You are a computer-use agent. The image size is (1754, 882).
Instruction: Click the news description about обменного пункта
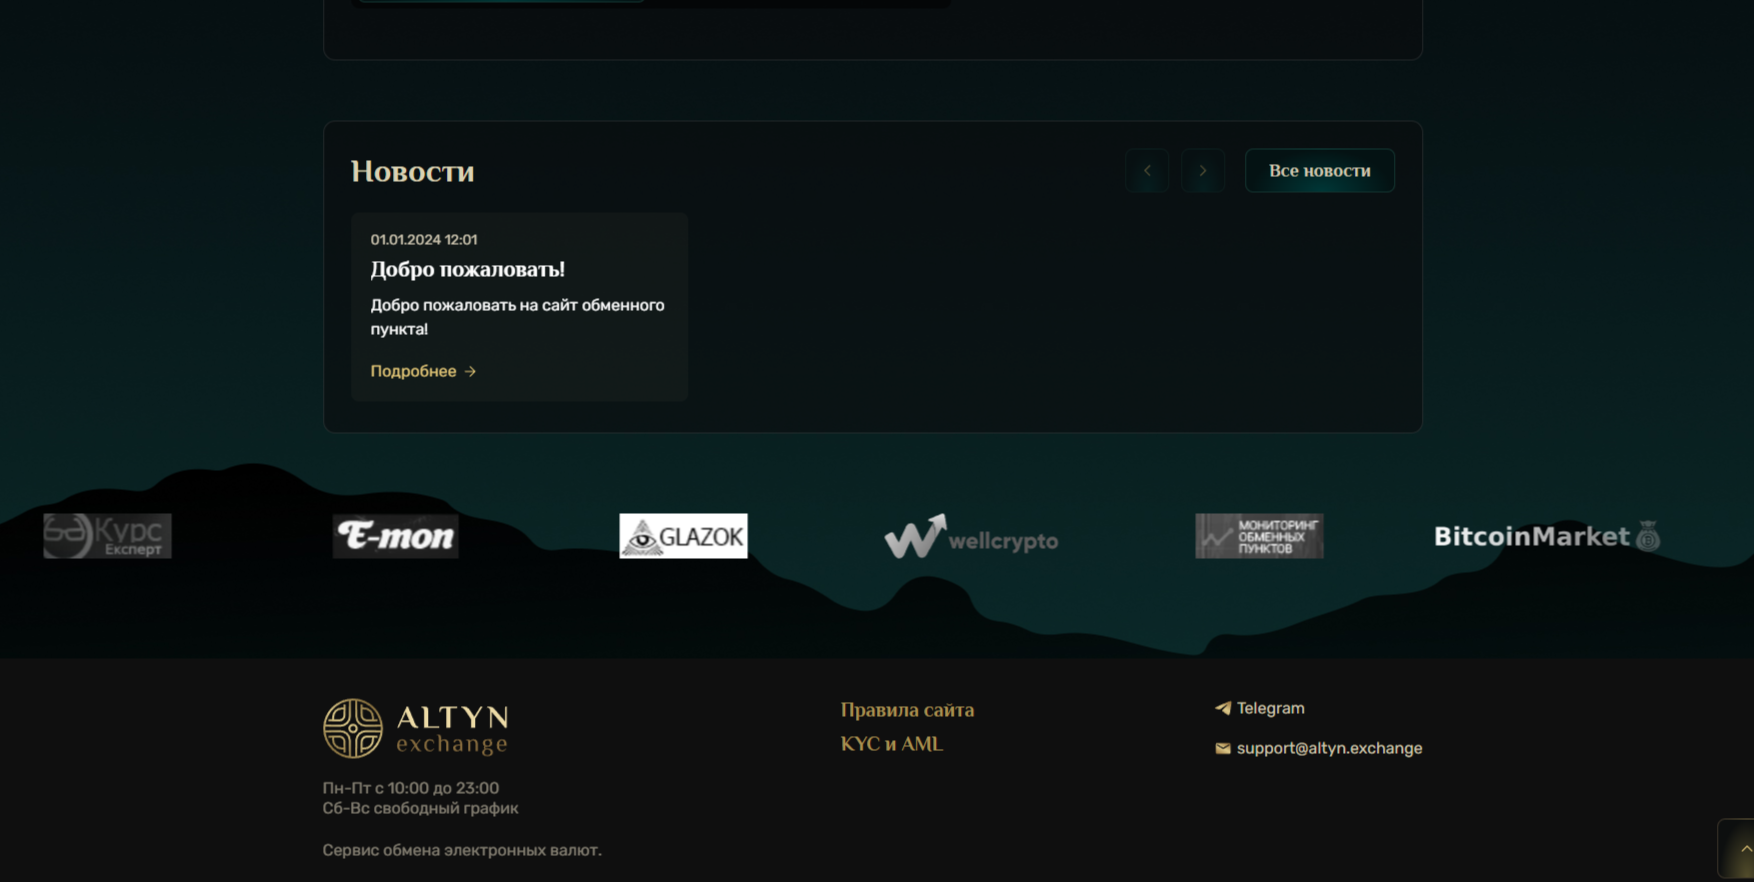pos(517,317)
